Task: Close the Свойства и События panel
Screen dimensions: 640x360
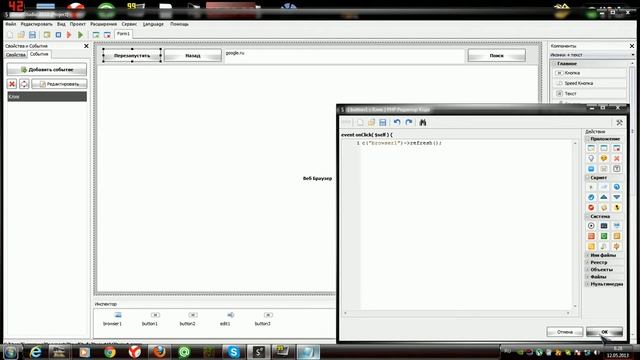Action: [86, 46]
